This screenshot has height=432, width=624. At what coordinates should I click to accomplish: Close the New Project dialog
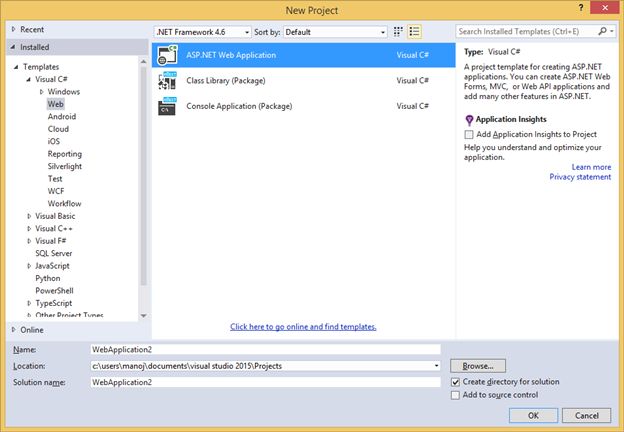pyautogui.click(x=604, y=8)
